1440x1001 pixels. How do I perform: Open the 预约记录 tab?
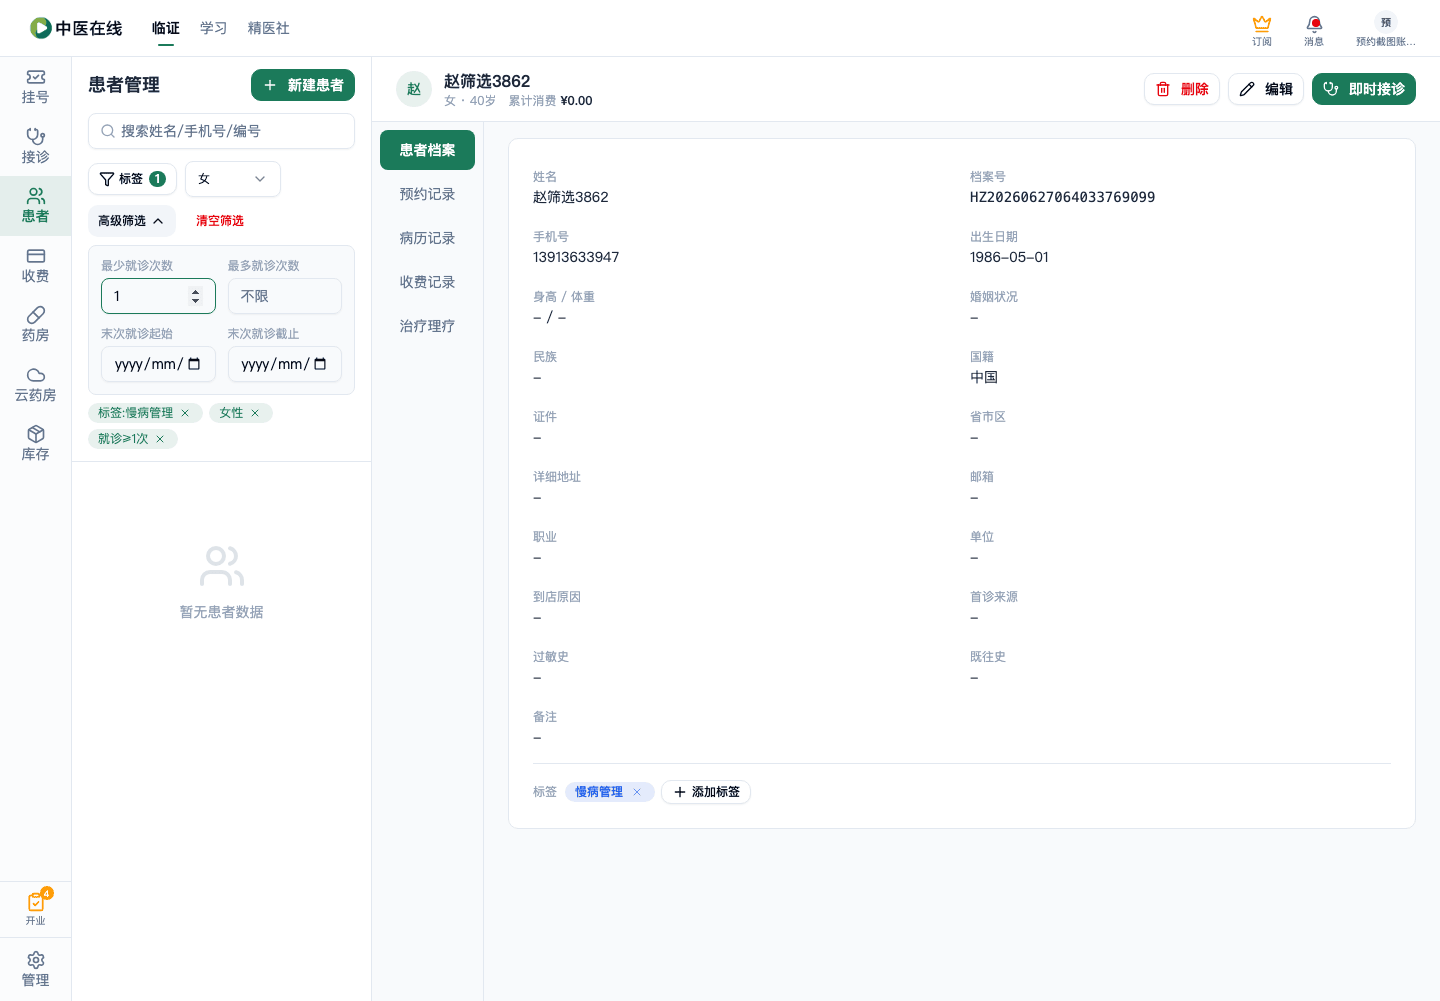[x=427, y=194]
